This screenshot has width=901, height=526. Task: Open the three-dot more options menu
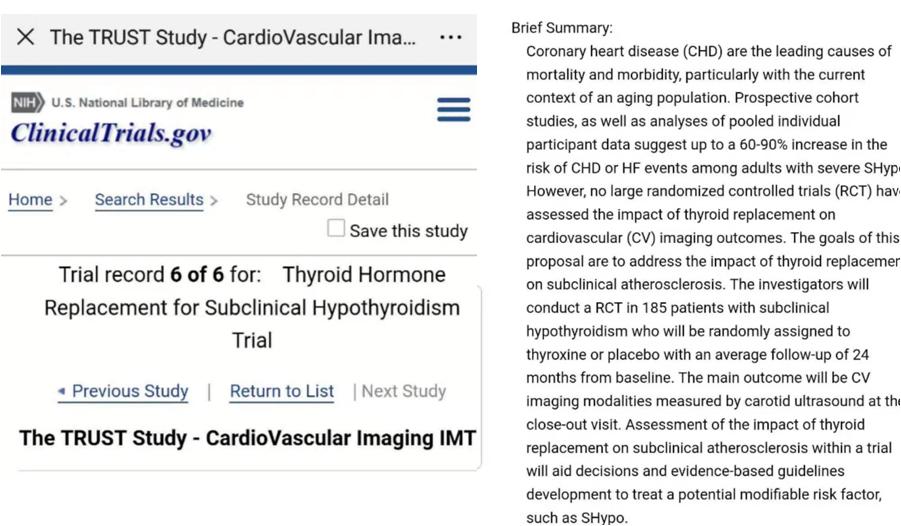tap(451, 37)
